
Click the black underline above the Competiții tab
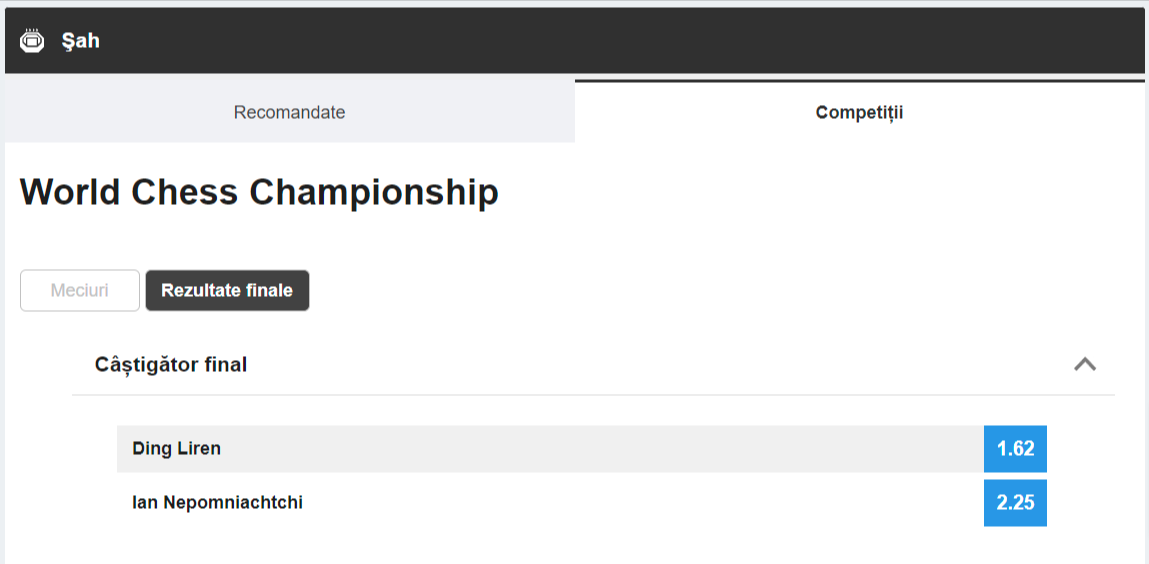pyautogui.click(x=860, y=81)
